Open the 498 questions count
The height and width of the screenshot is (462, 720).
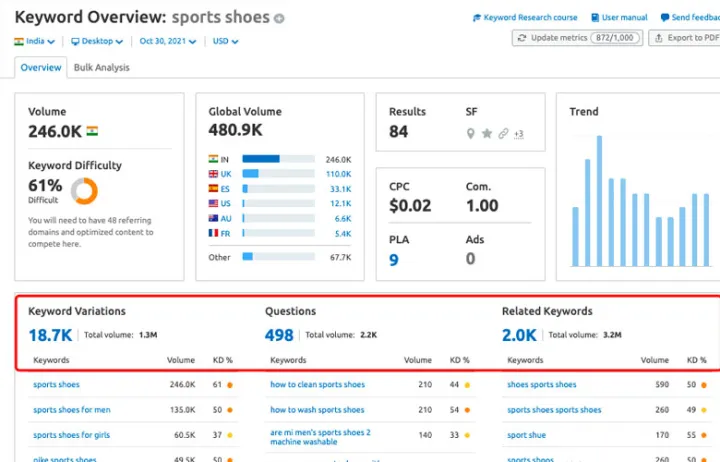point(279,335)
